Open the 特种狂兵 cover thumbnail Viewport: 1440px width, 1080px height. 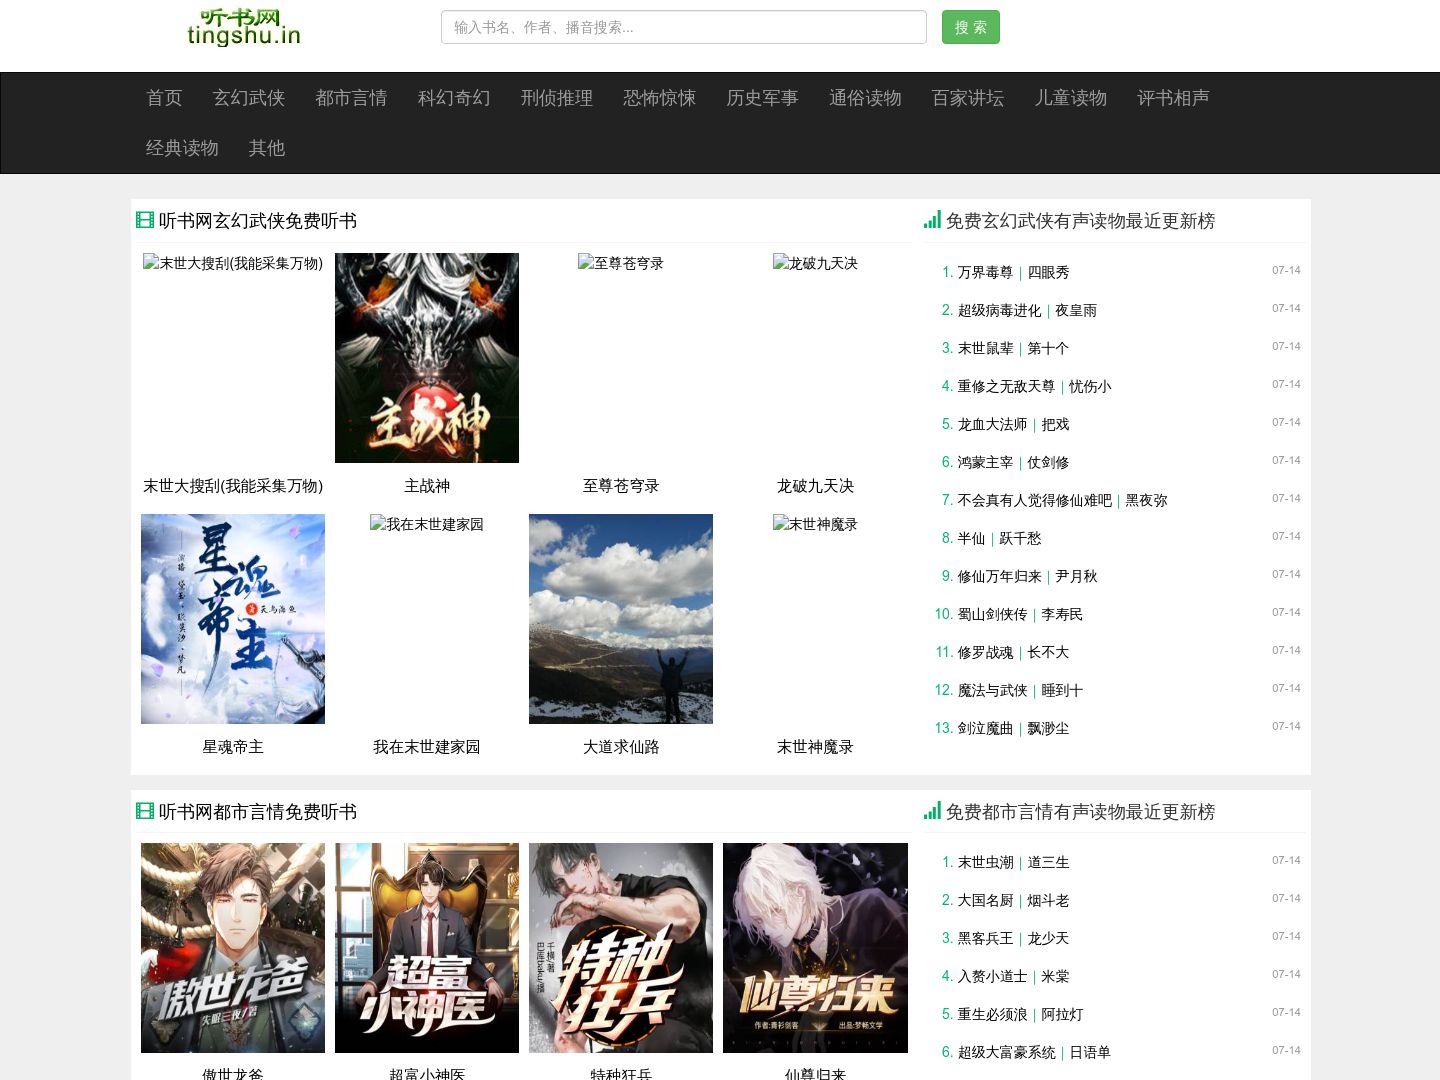[621, 948]
